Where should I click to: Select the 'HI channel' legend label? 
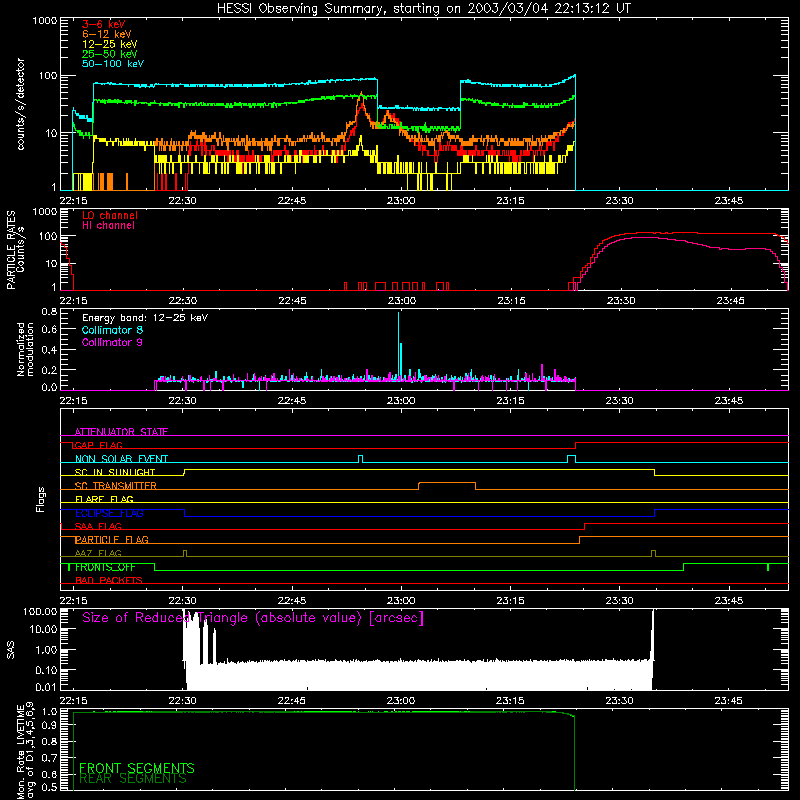pos(108,226)
